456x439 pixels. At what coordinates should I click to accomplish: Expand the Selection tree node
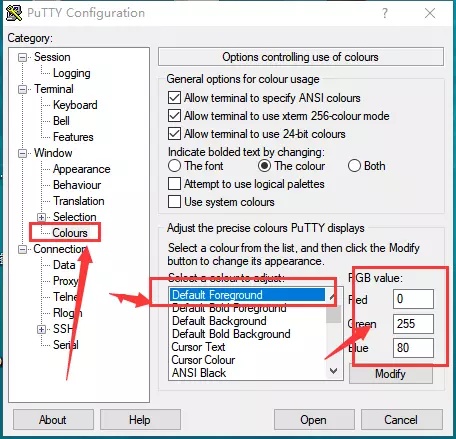[41, 217]
